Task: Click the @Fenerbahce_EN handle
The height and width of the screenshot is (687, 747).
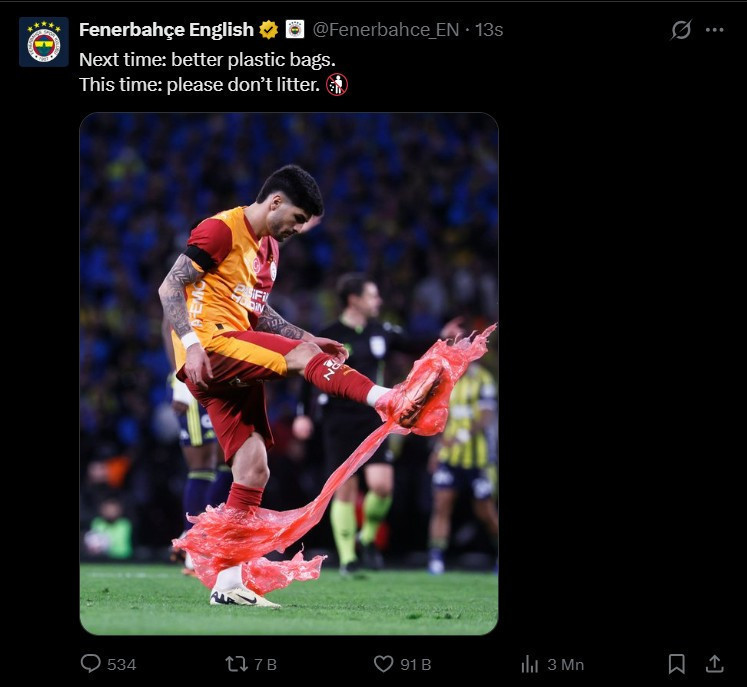Action: (385, 30)
